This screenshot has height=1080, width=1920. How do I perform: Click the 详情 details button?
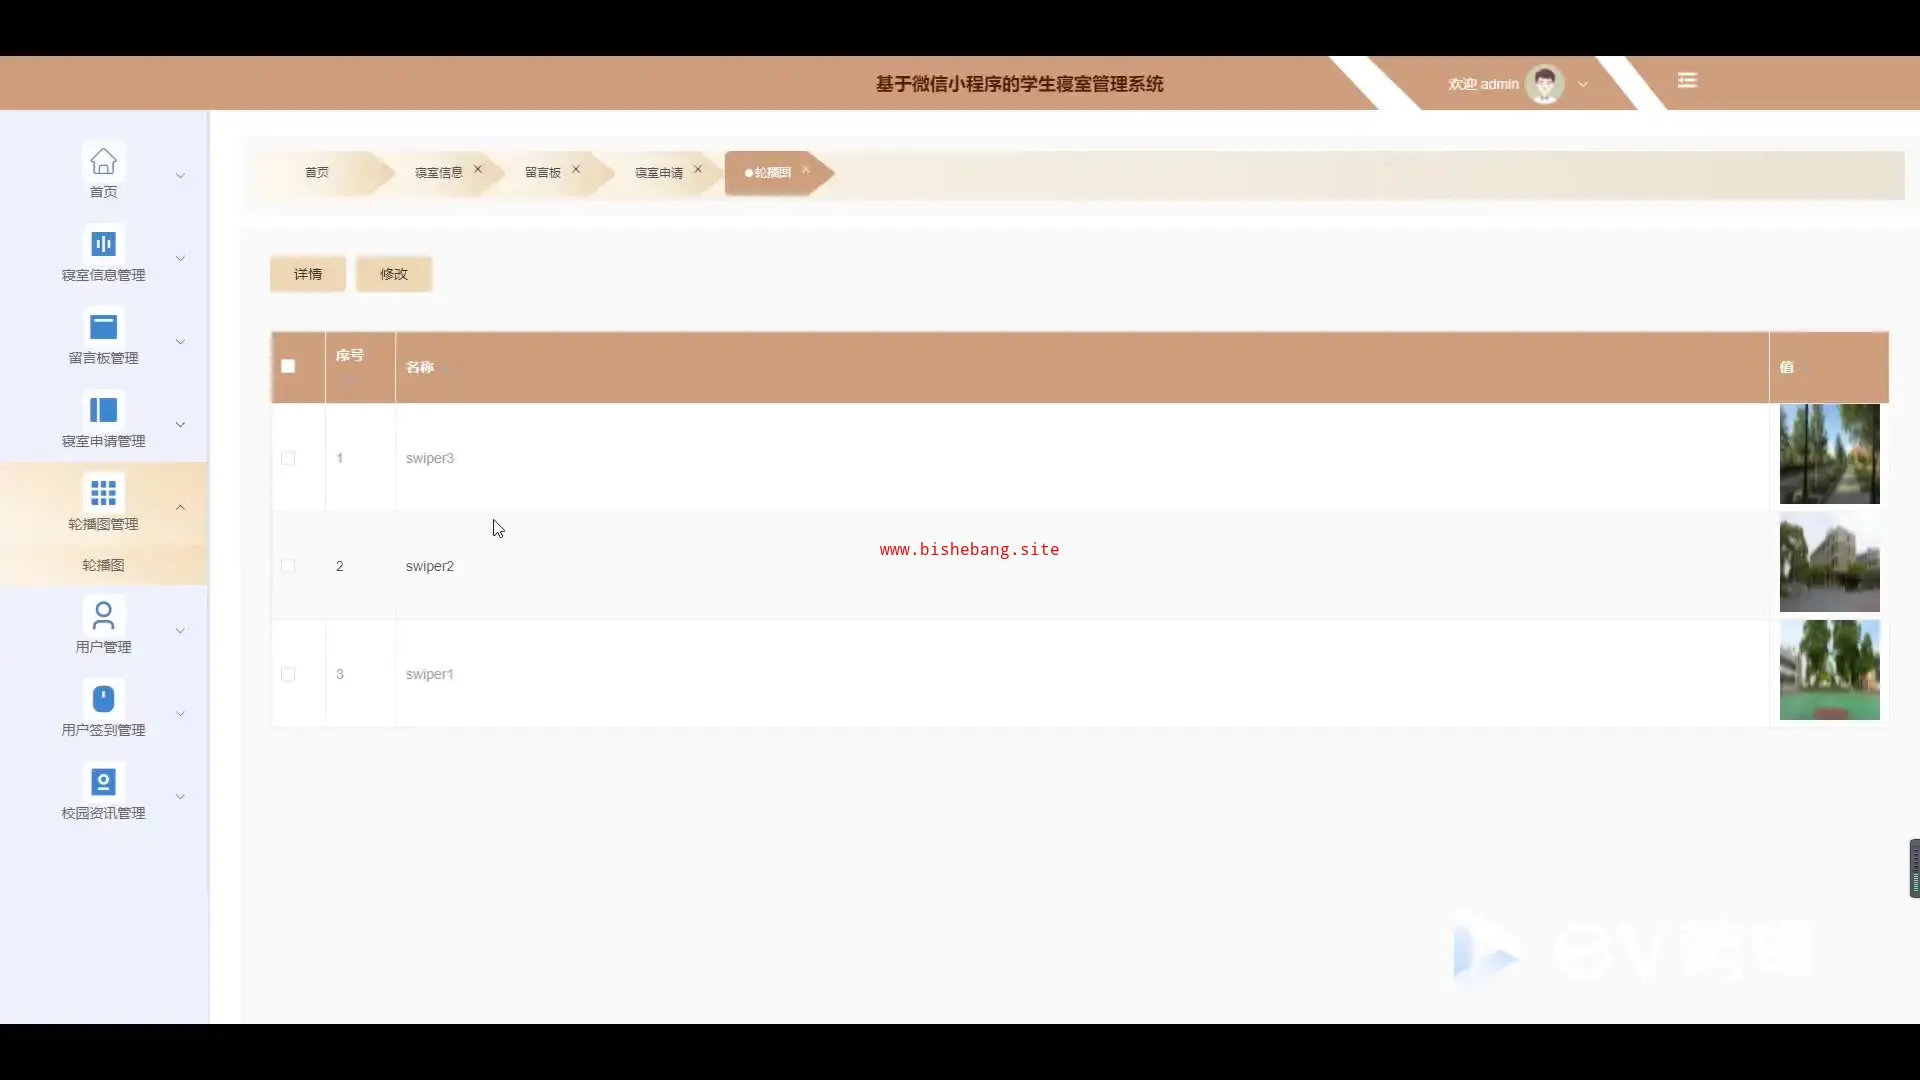tap(308, 274)
